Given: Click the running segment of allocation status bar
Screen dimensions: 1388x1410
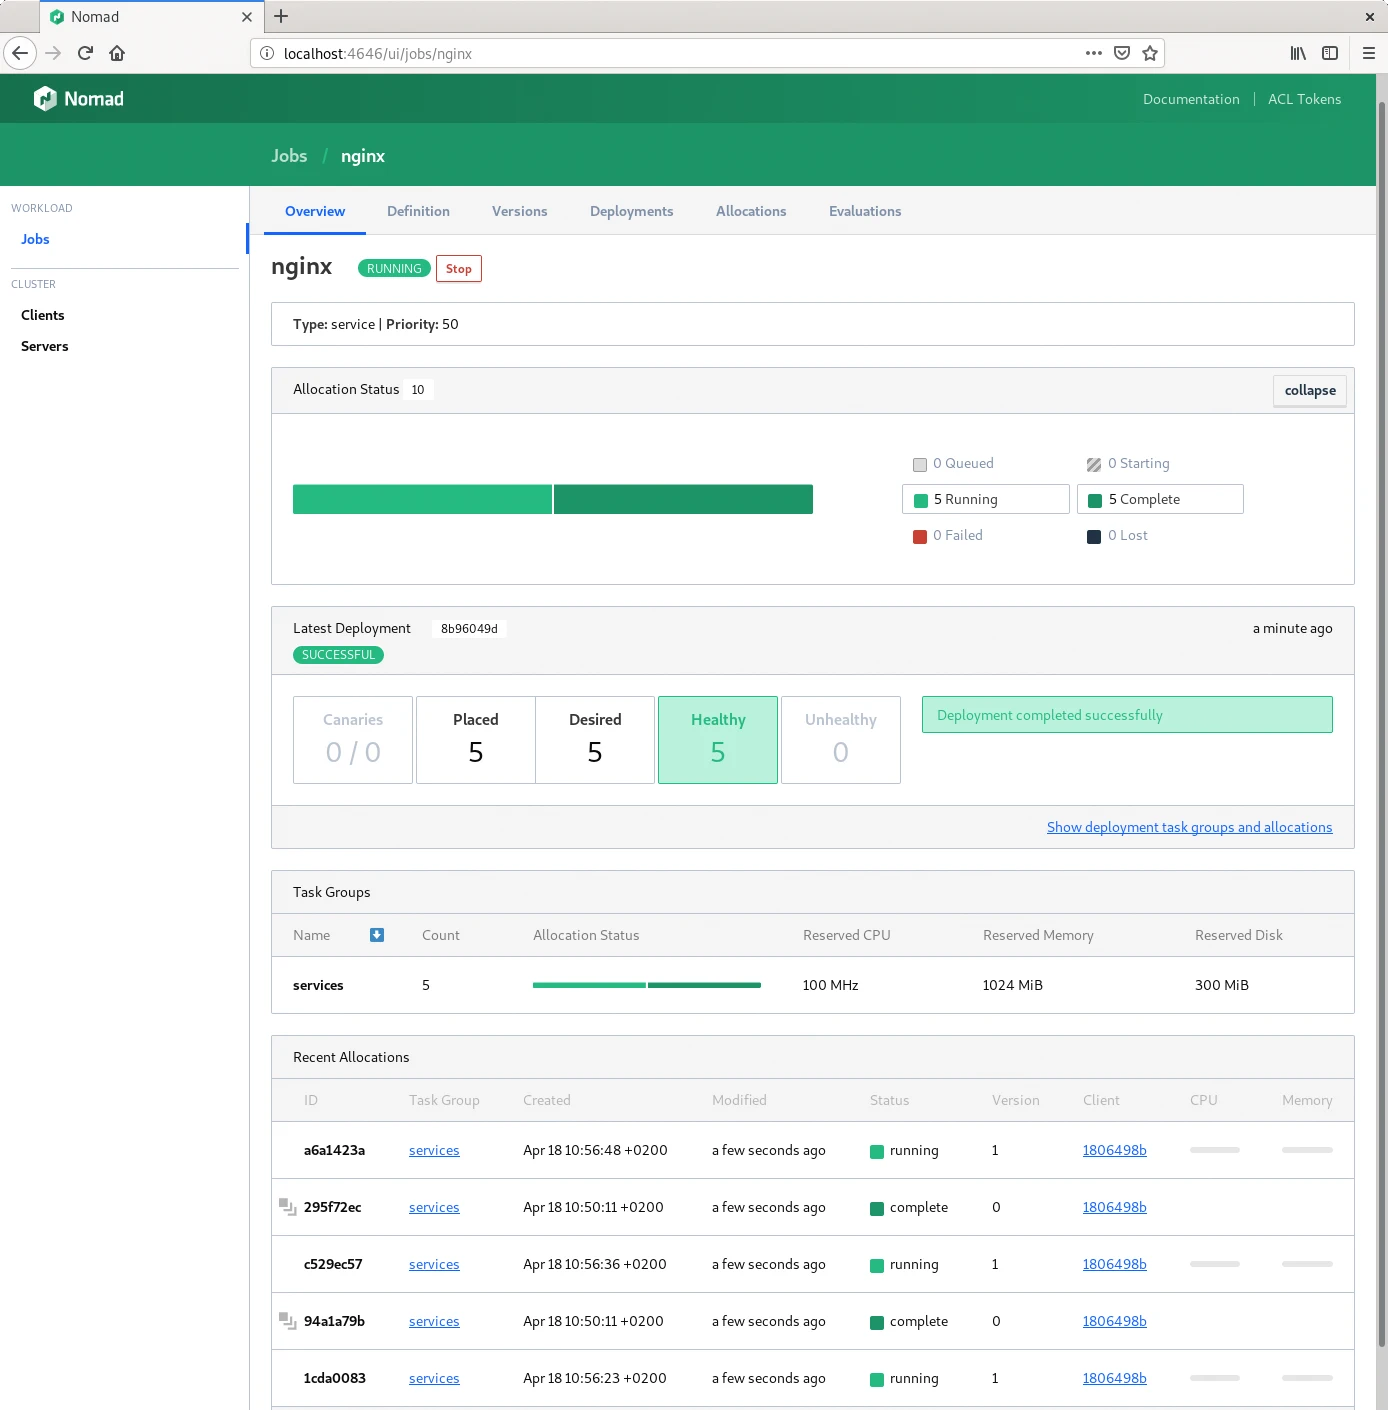Looking at the screenshot, I should (x=422, y=499).
